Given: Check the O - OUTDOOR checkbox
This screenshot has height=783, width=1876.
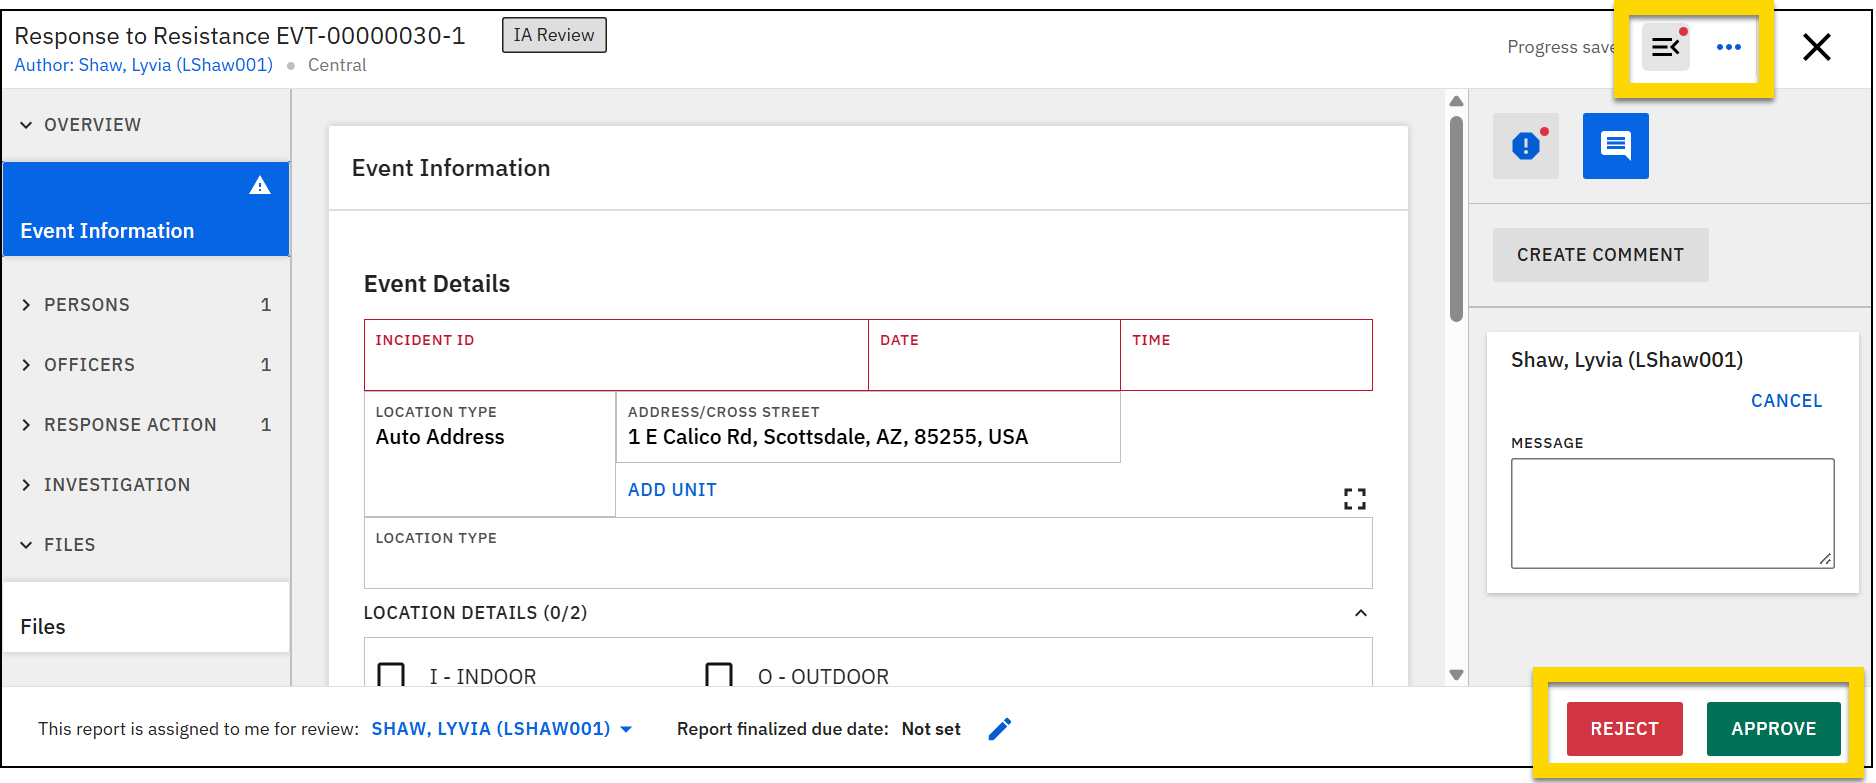Looking at the screenshot, I should pyautogui.click(x=719, y=675).
